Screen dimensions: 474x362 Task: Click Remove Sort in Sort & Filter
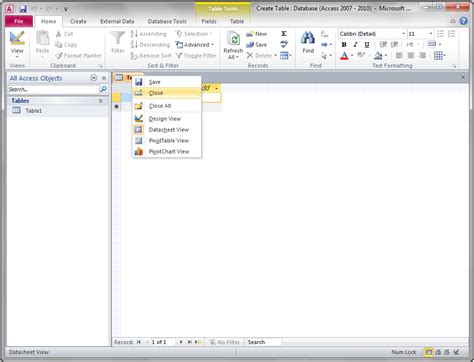click(x=151, y=56)
